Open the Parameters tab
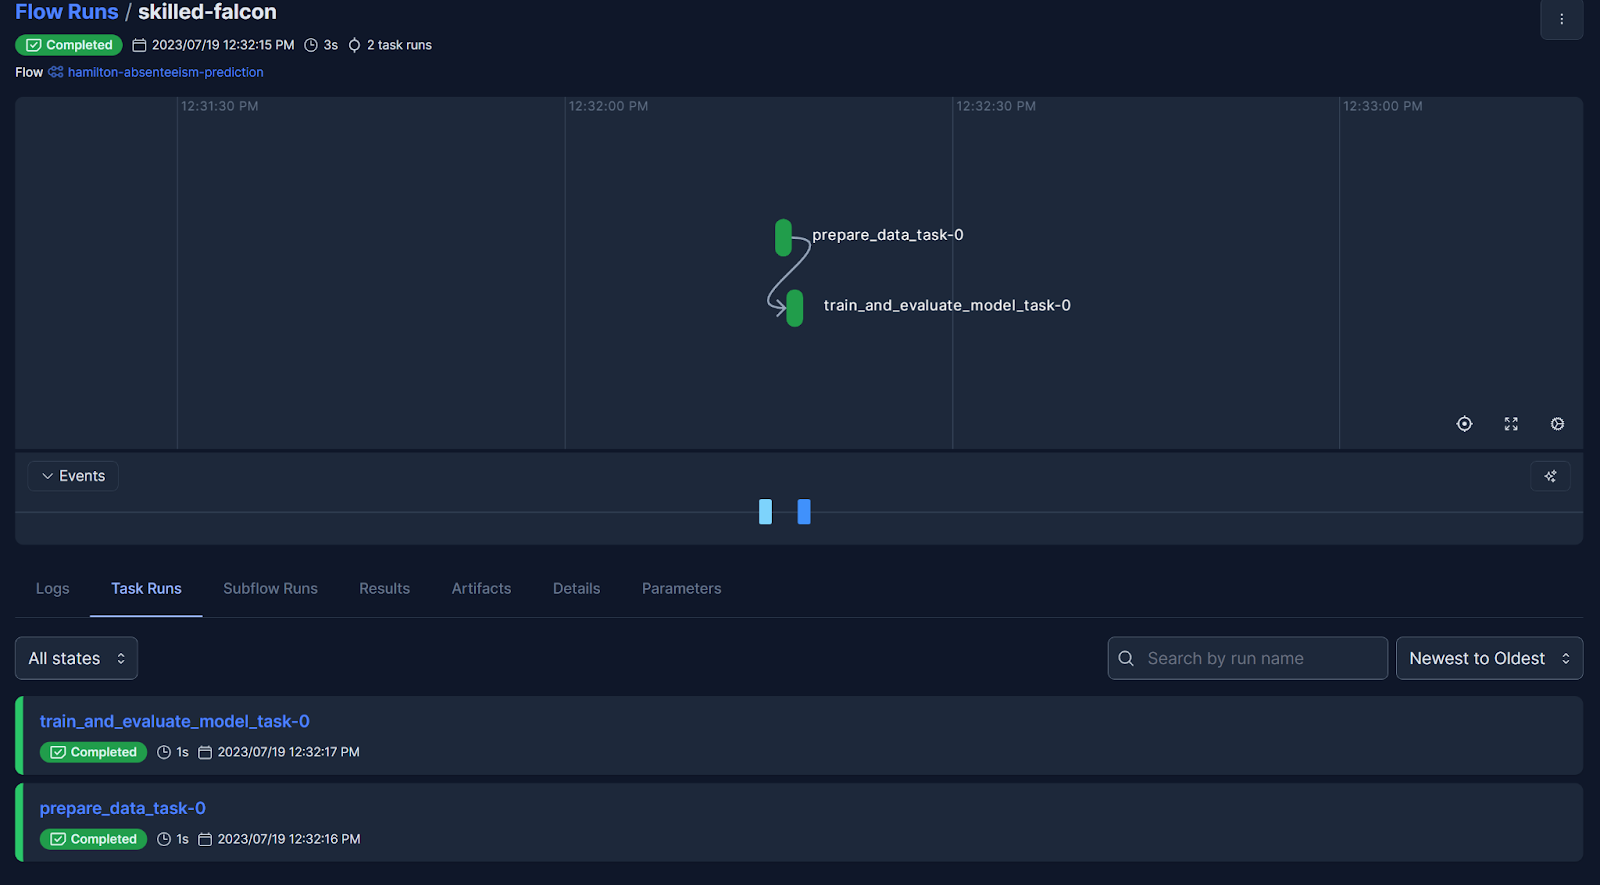This screenshot has width=1600, height=885. (681, 588)
